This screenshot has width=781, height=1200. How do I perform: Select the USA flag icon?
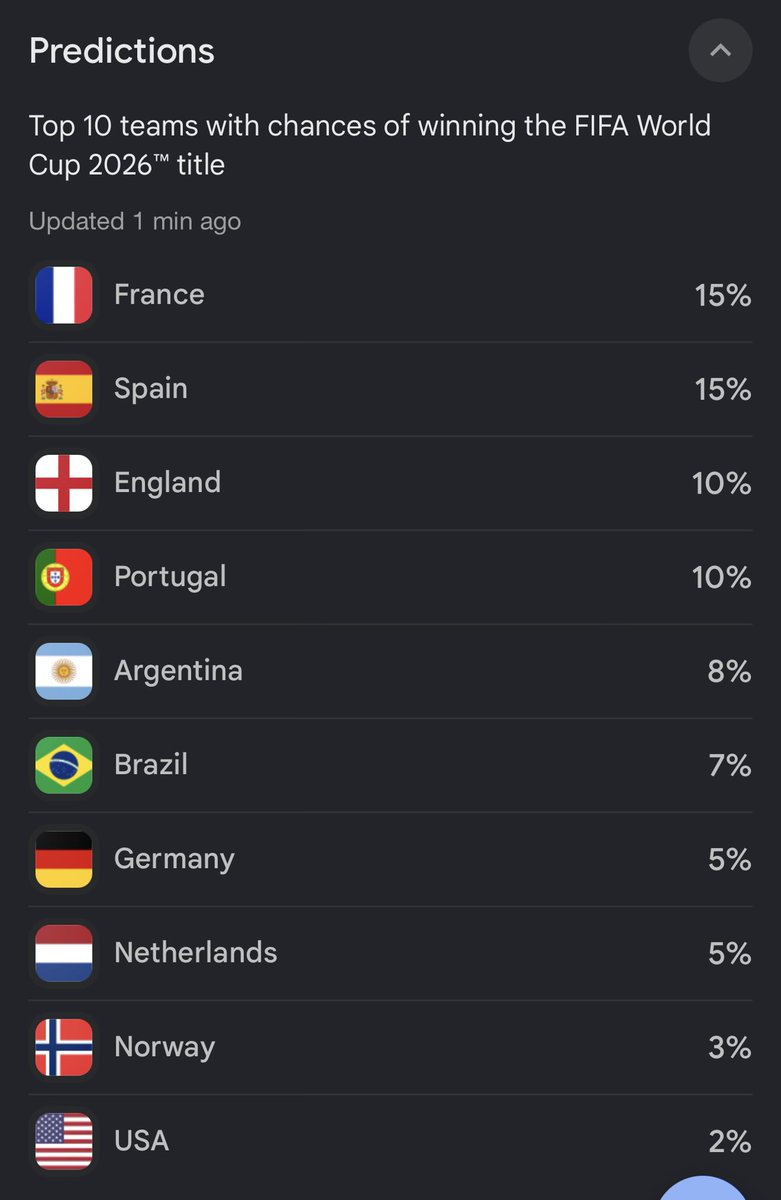click(64, 1141)
